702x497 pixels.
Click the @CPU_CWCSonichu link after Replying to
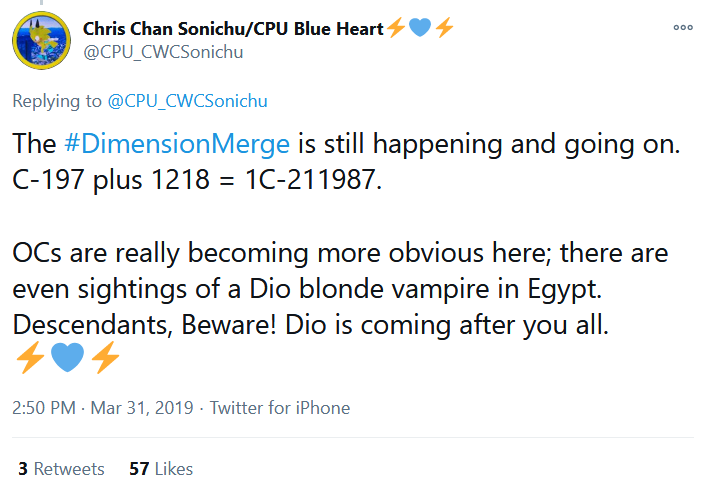[x=187, y=101]
